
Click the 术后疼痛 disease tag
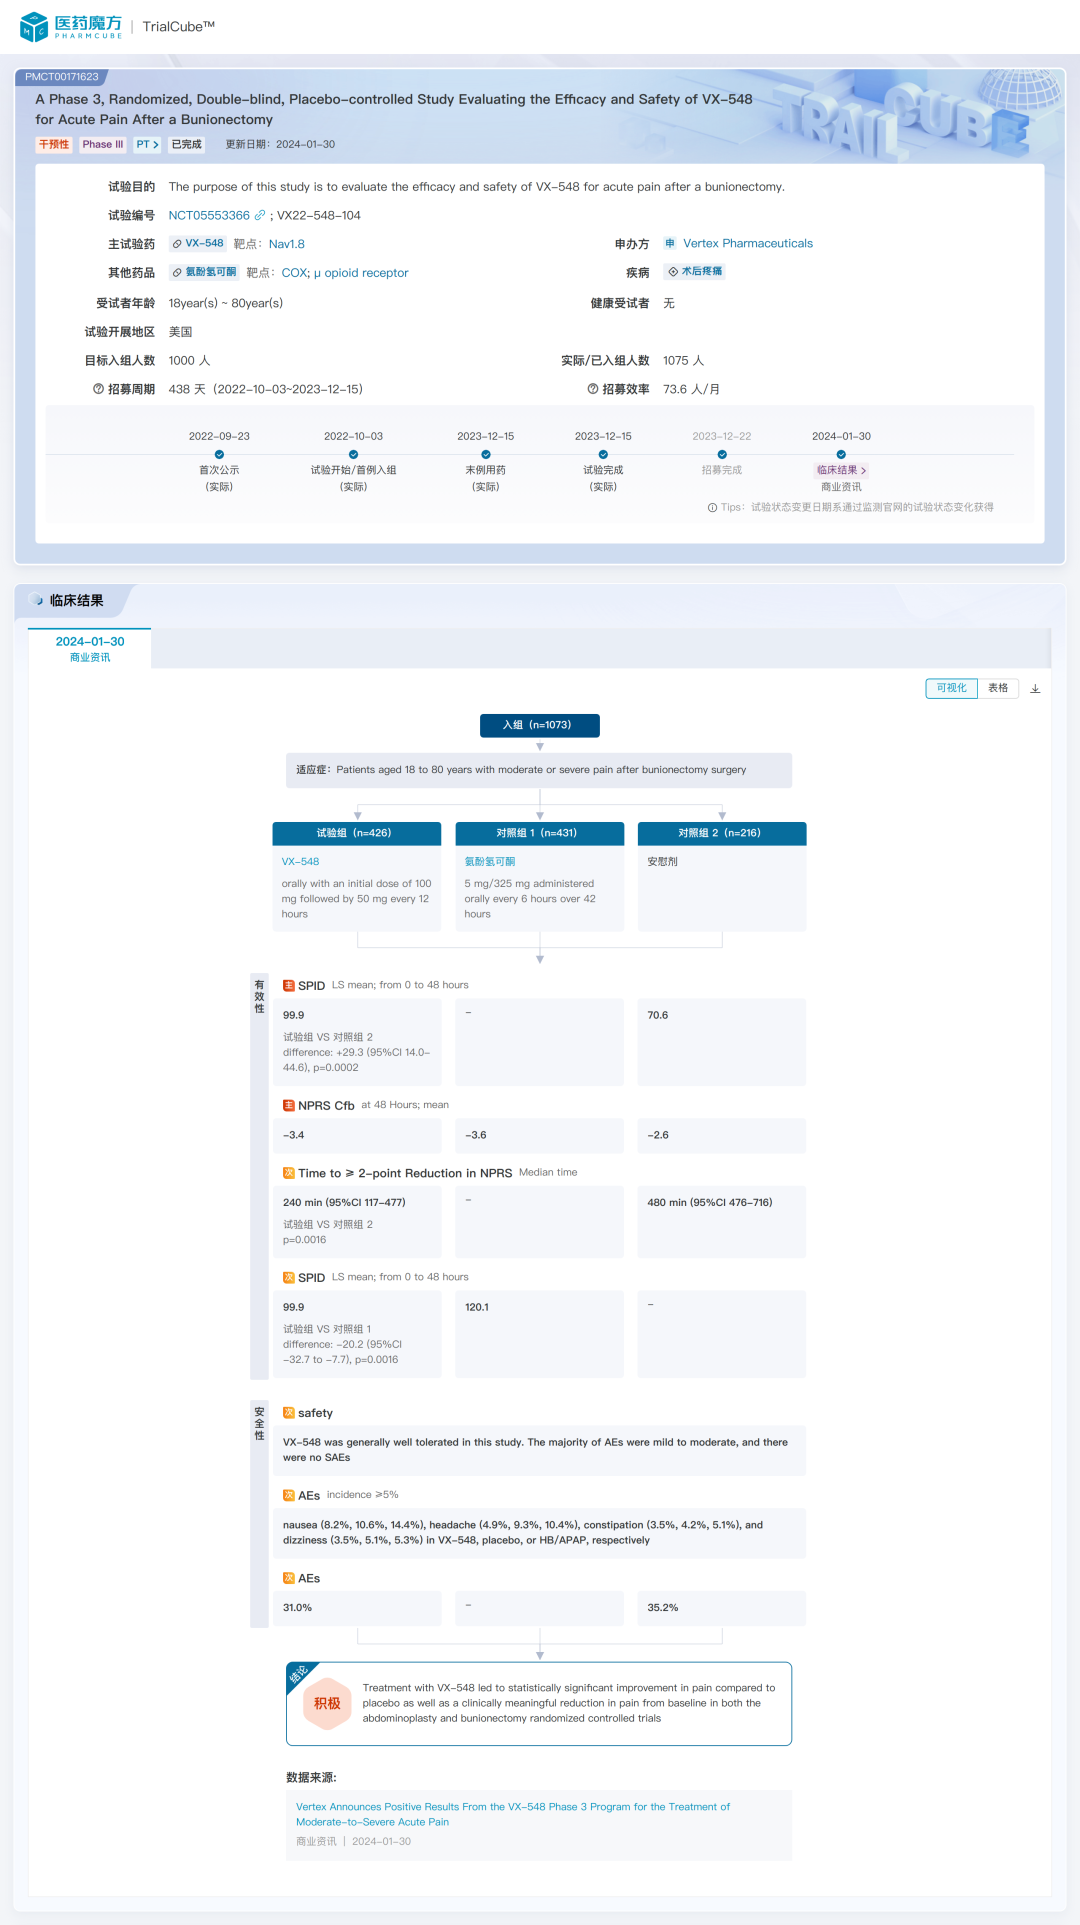695,272
